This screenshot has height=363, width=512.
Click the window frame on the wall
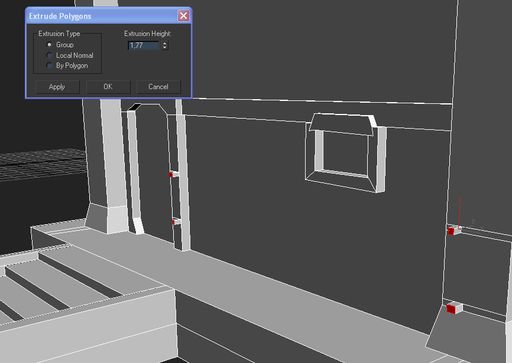[x=347, y=153]
